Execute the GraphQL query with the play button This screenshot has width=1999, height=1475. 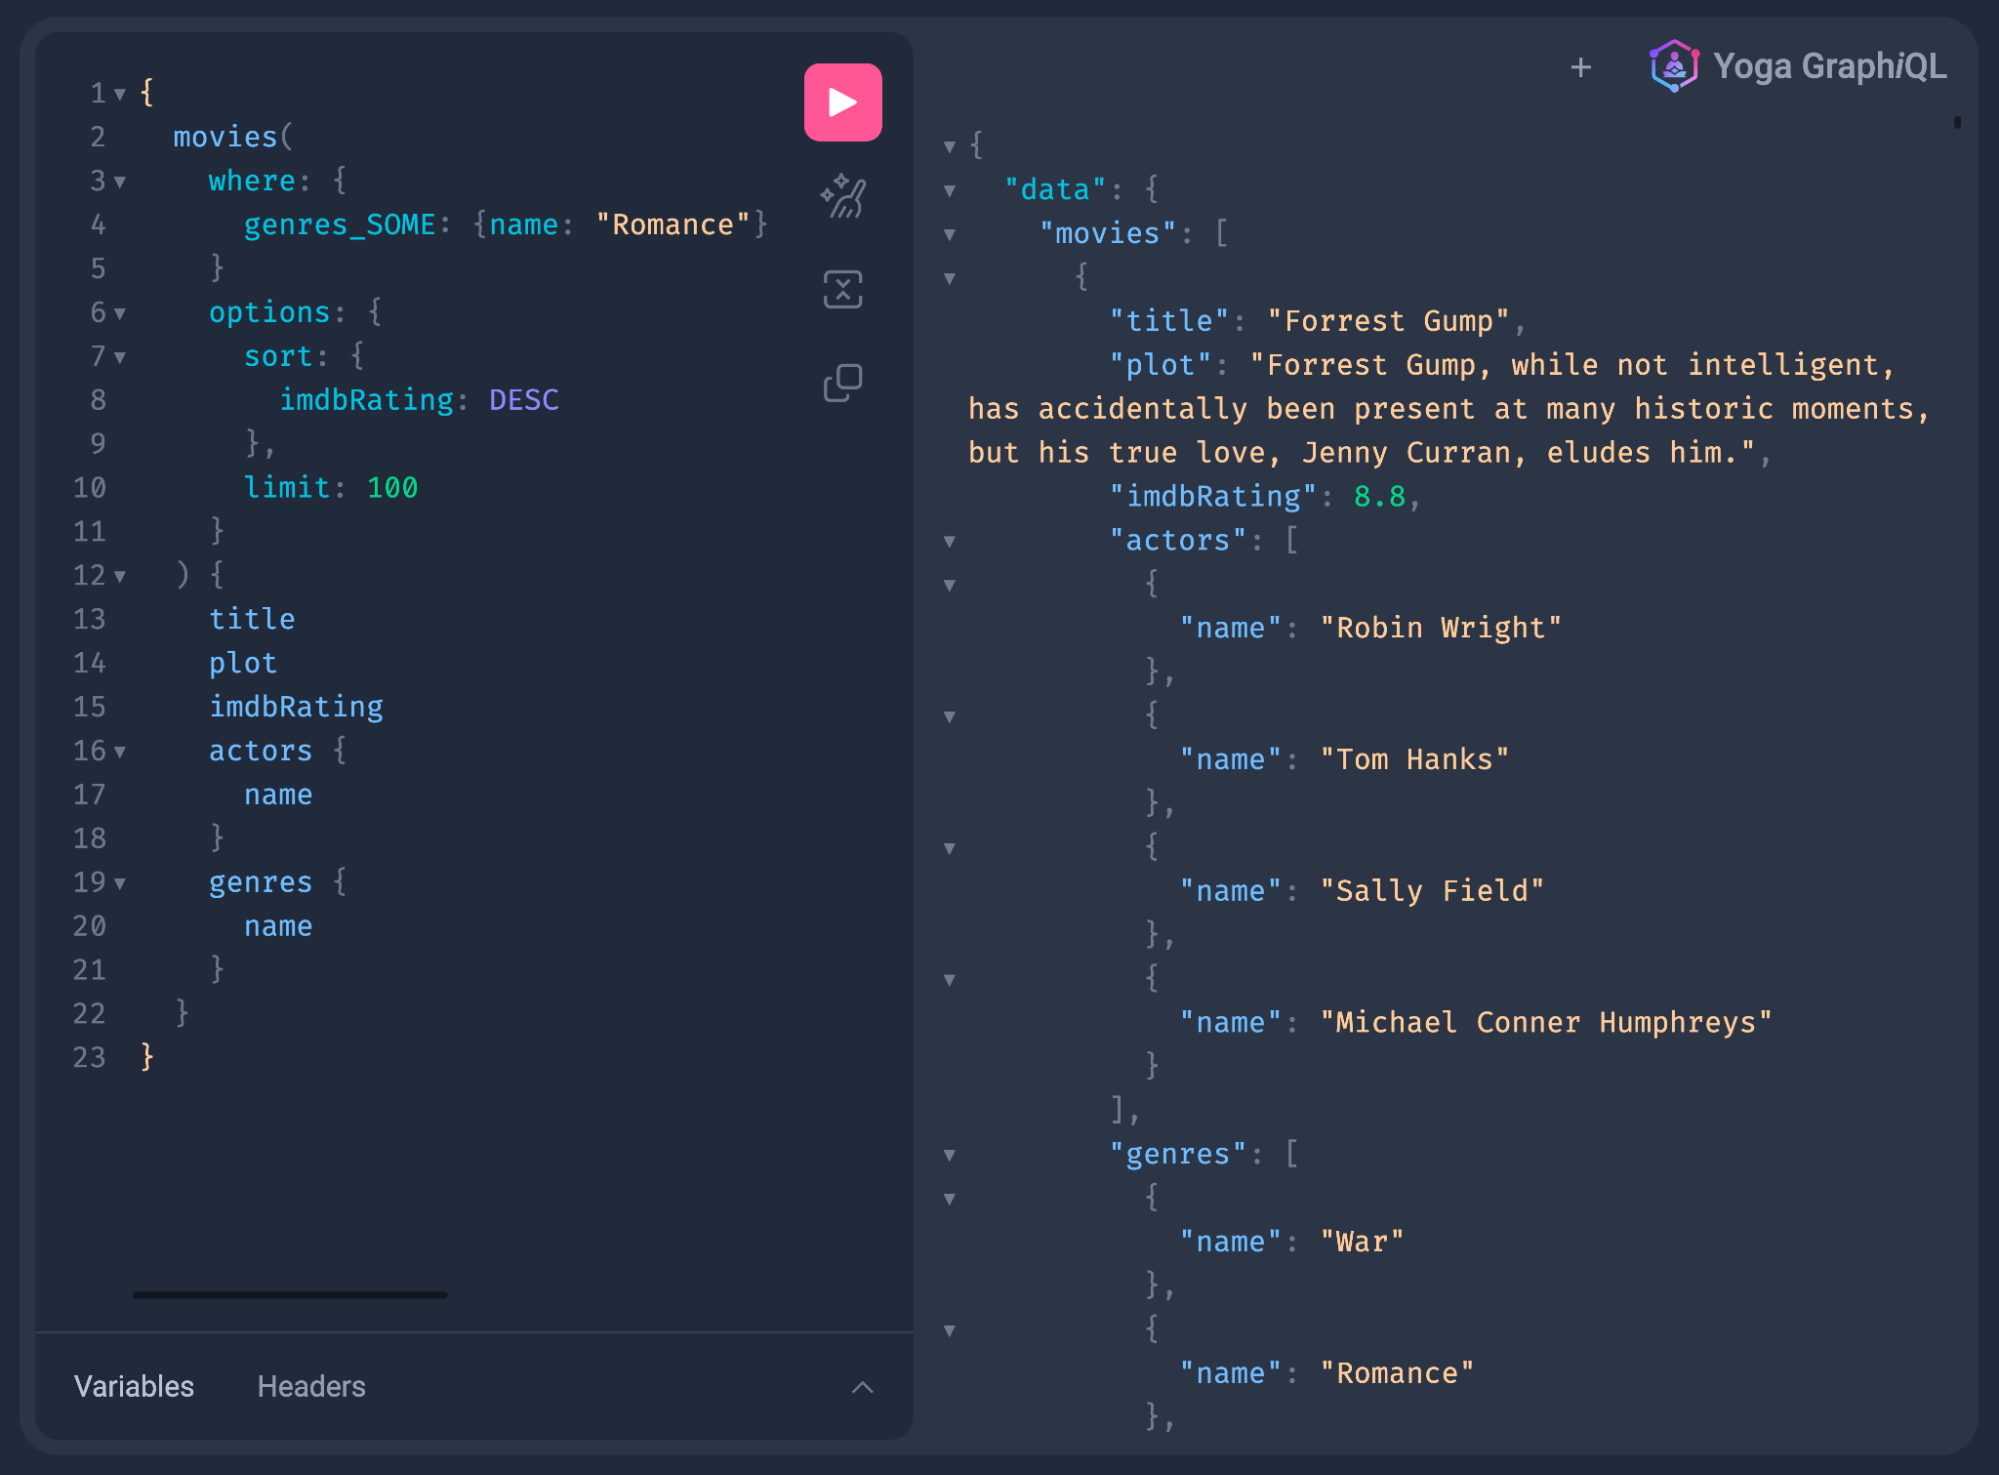pos(842,100)
